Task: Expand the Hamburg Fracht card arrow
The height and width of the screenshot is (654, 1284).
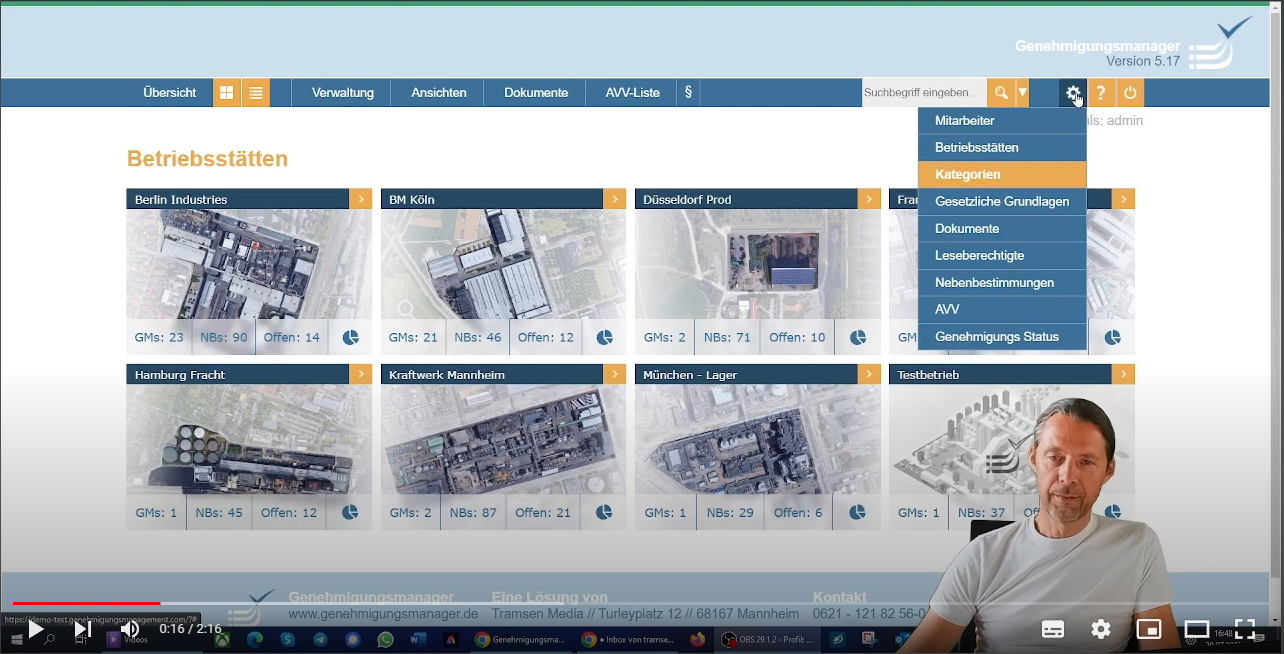Action: 361,375
